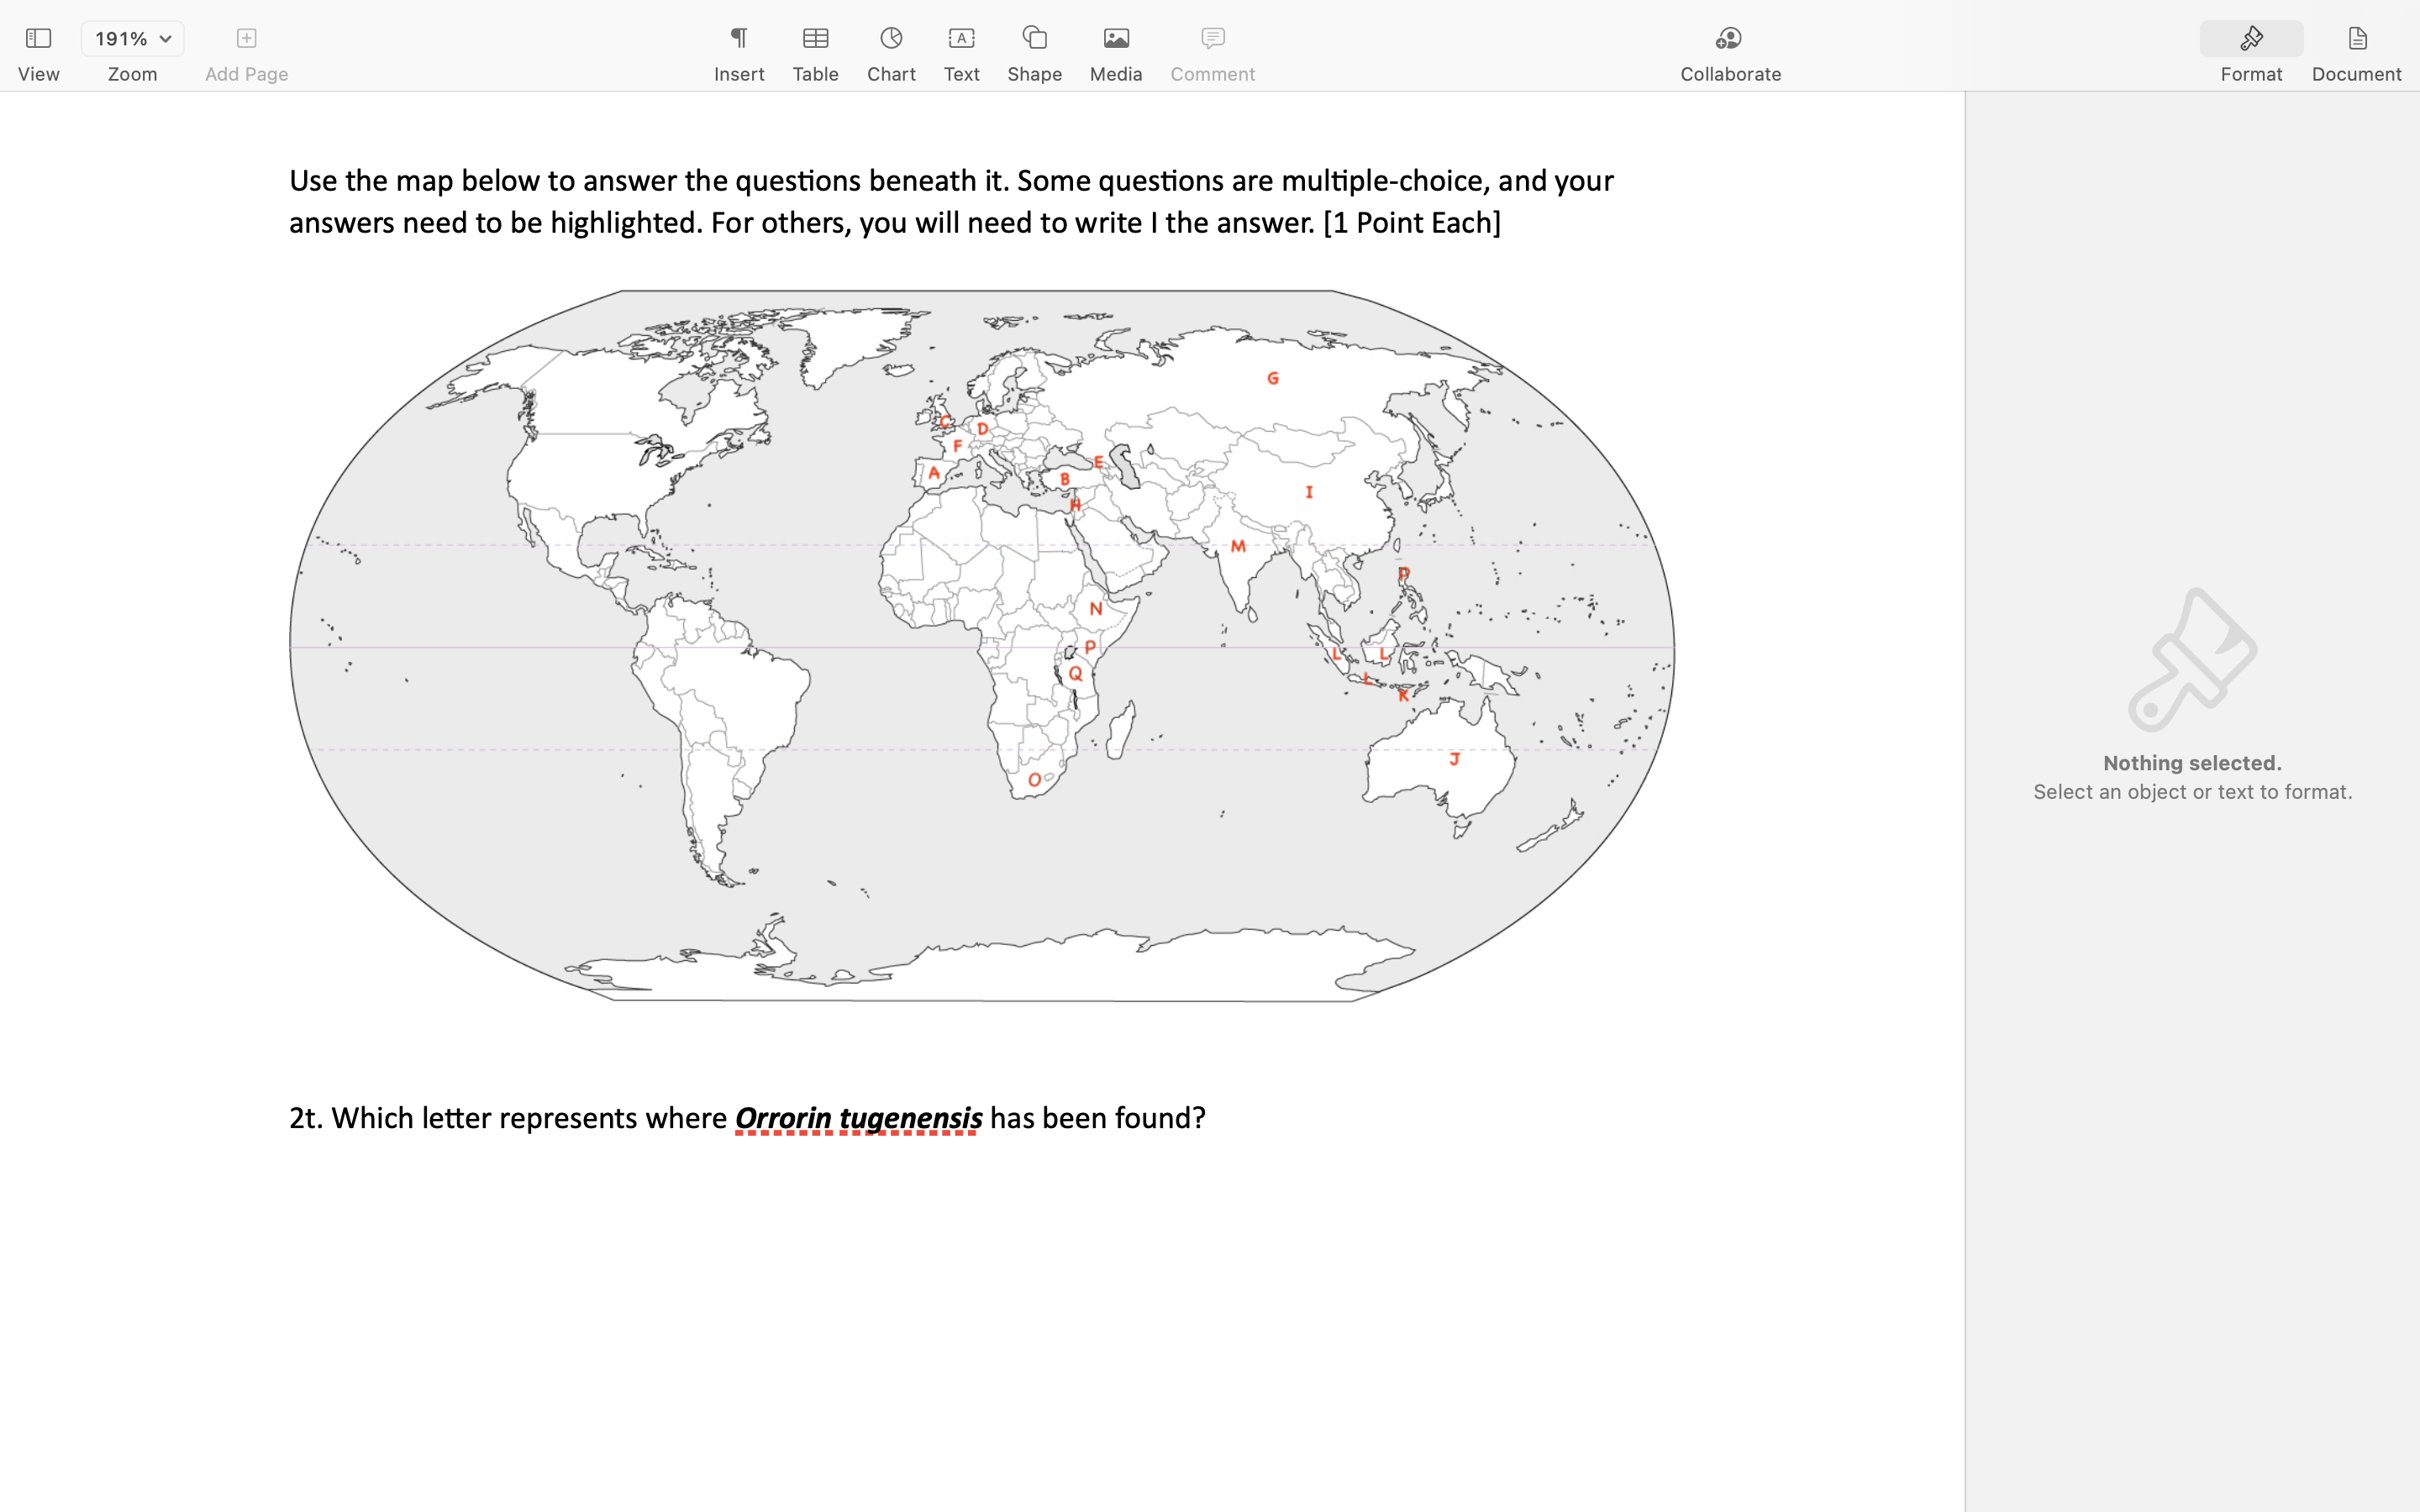Add a Text box
The height and width of the screenshot is (1512, 2420).
click(x=961, y=38)
